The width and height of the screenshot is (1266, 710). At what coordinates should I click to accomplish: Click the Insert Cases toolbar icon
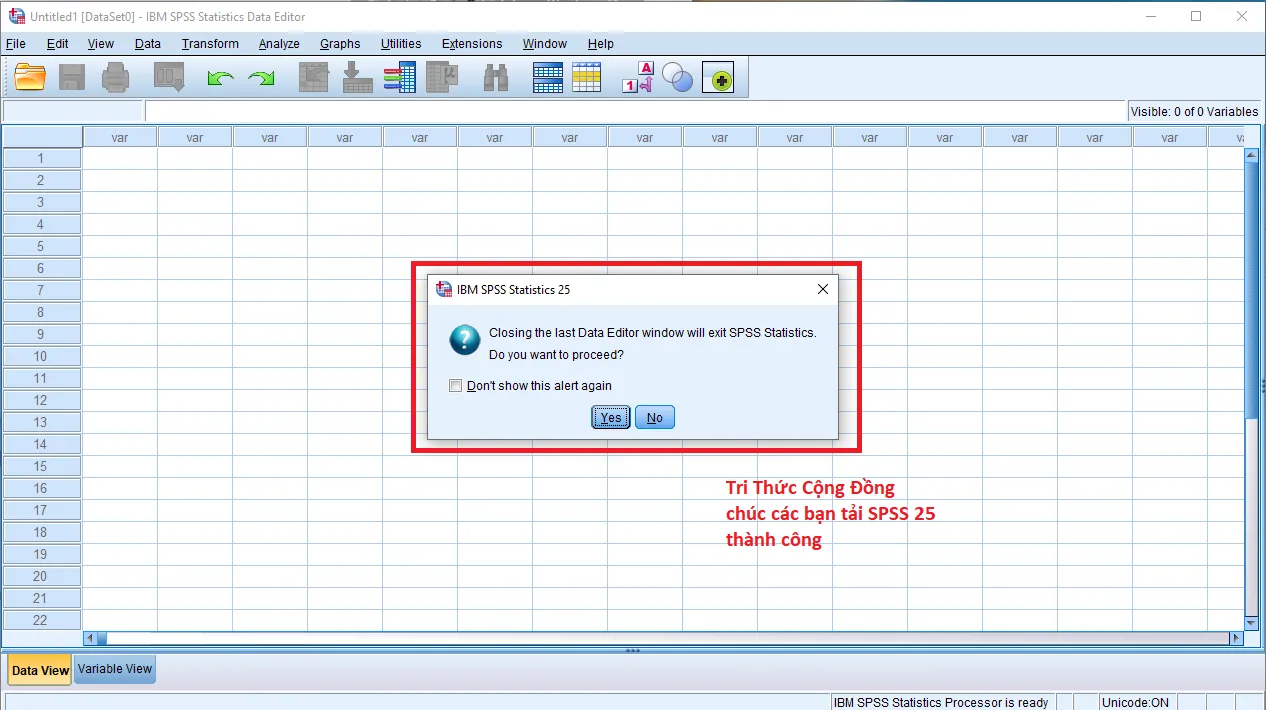[547, 77]
